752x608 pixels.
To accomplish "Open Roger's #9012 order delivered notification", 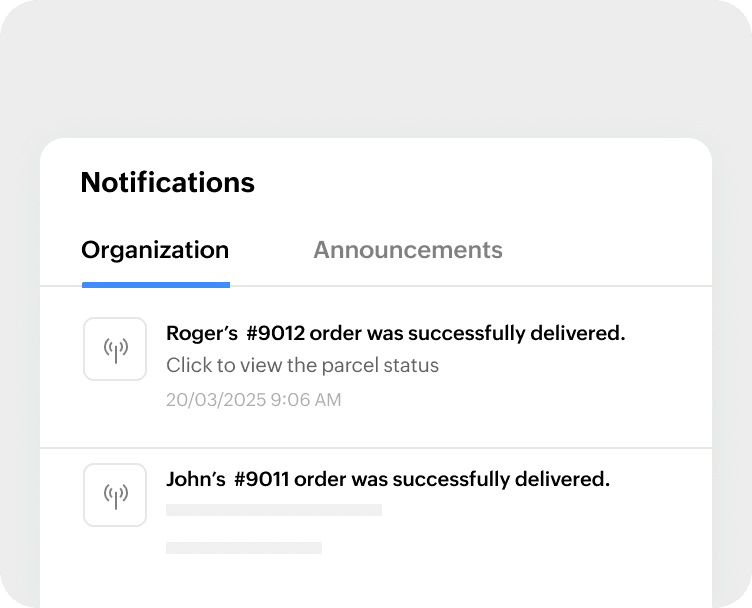I will click(395, 334).
